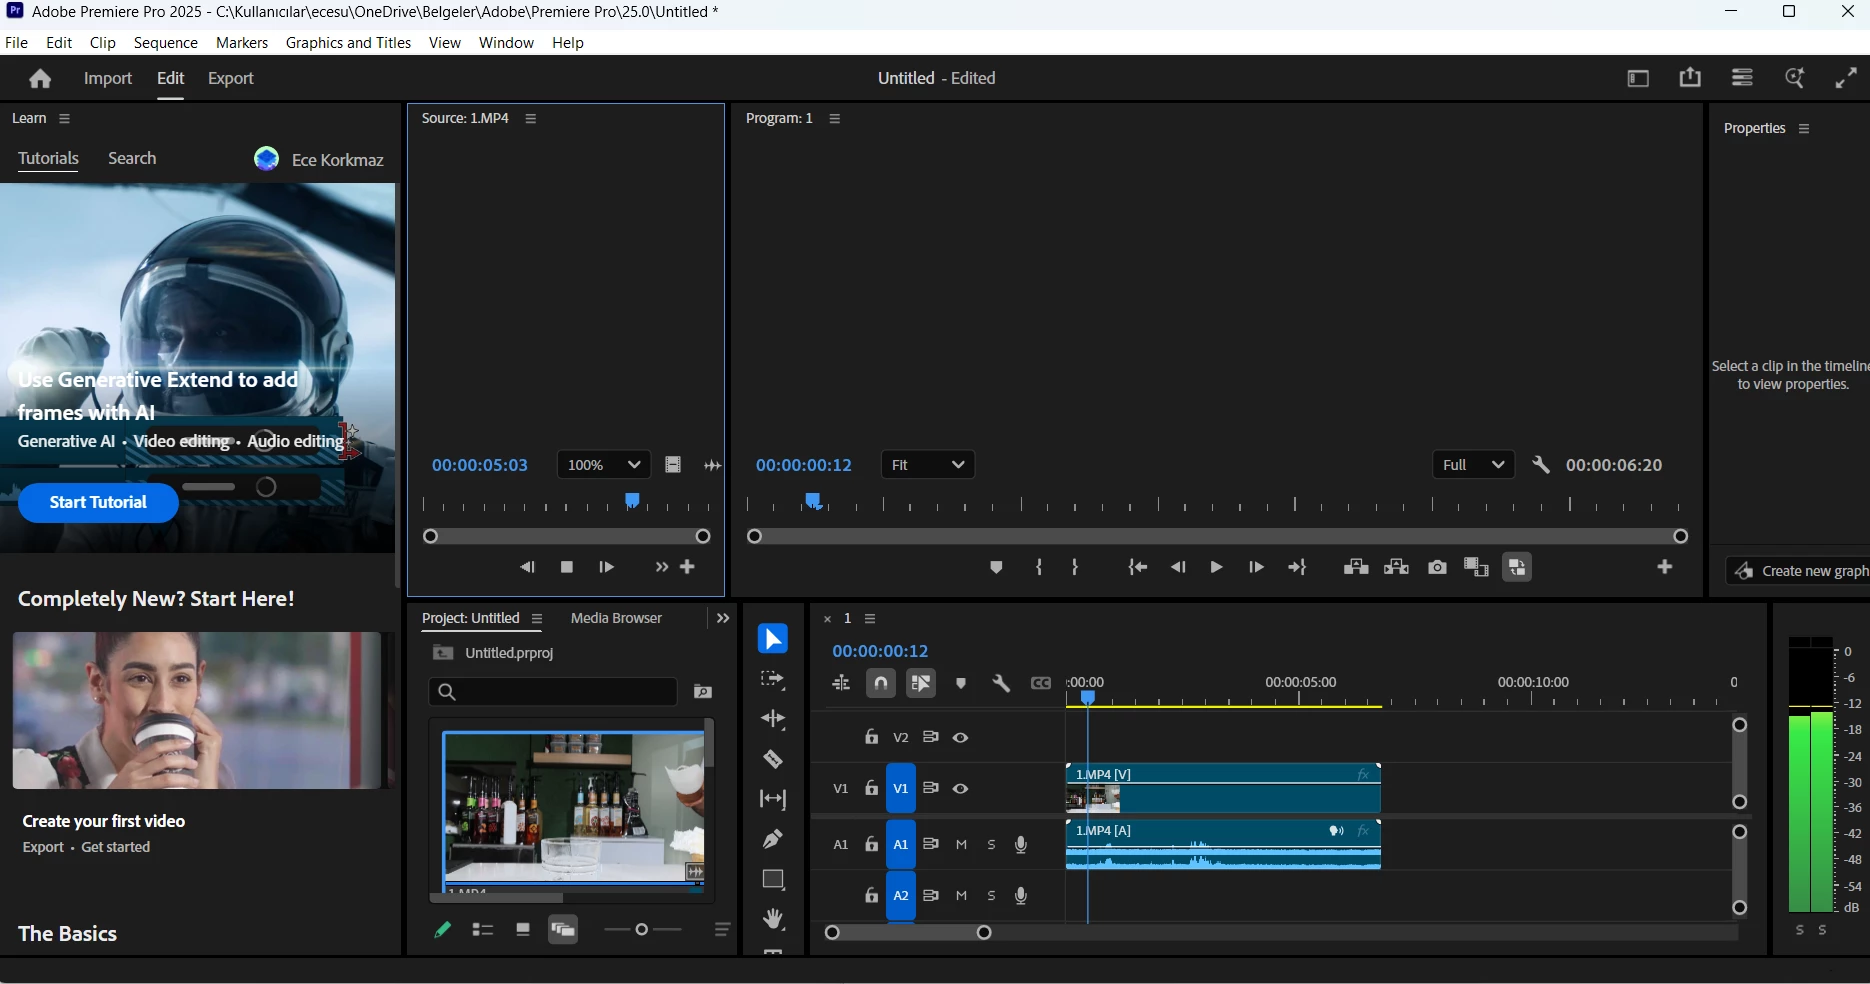Image resolution: width=1870 pixels, height=984 pixels.
Task: Play the sequence in Program monitor
Action: pyautogui.click(x=1216, y=567)
